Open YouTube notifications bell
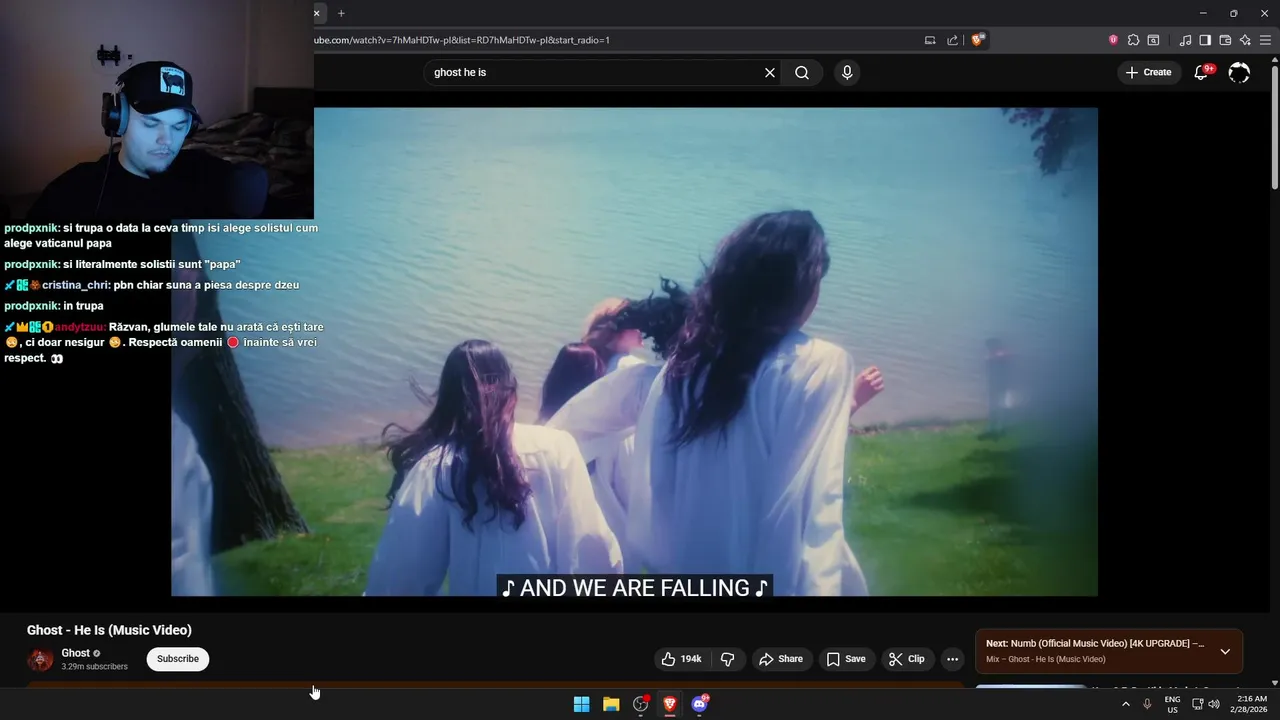Viewport: 1280px width, 720px height. click(x=1202, y=73)
